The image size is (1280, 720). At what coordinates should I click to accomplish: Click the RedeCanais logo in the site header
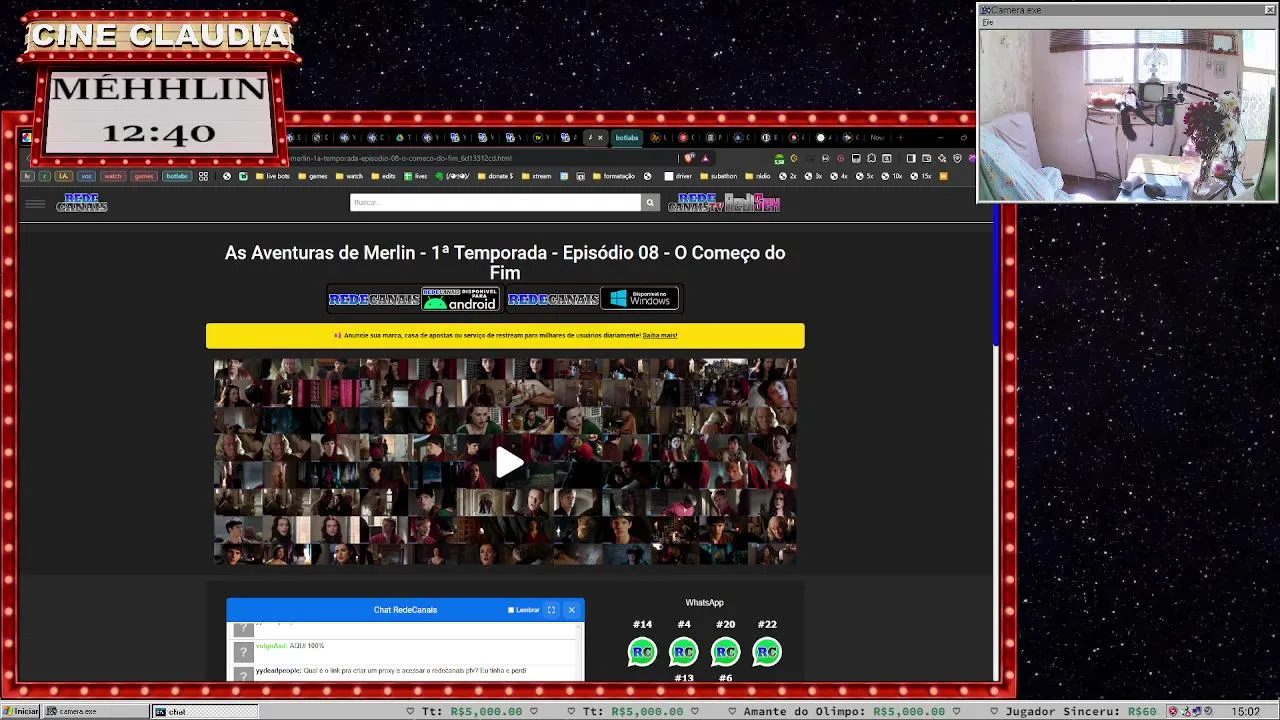[x=82, y=203]
